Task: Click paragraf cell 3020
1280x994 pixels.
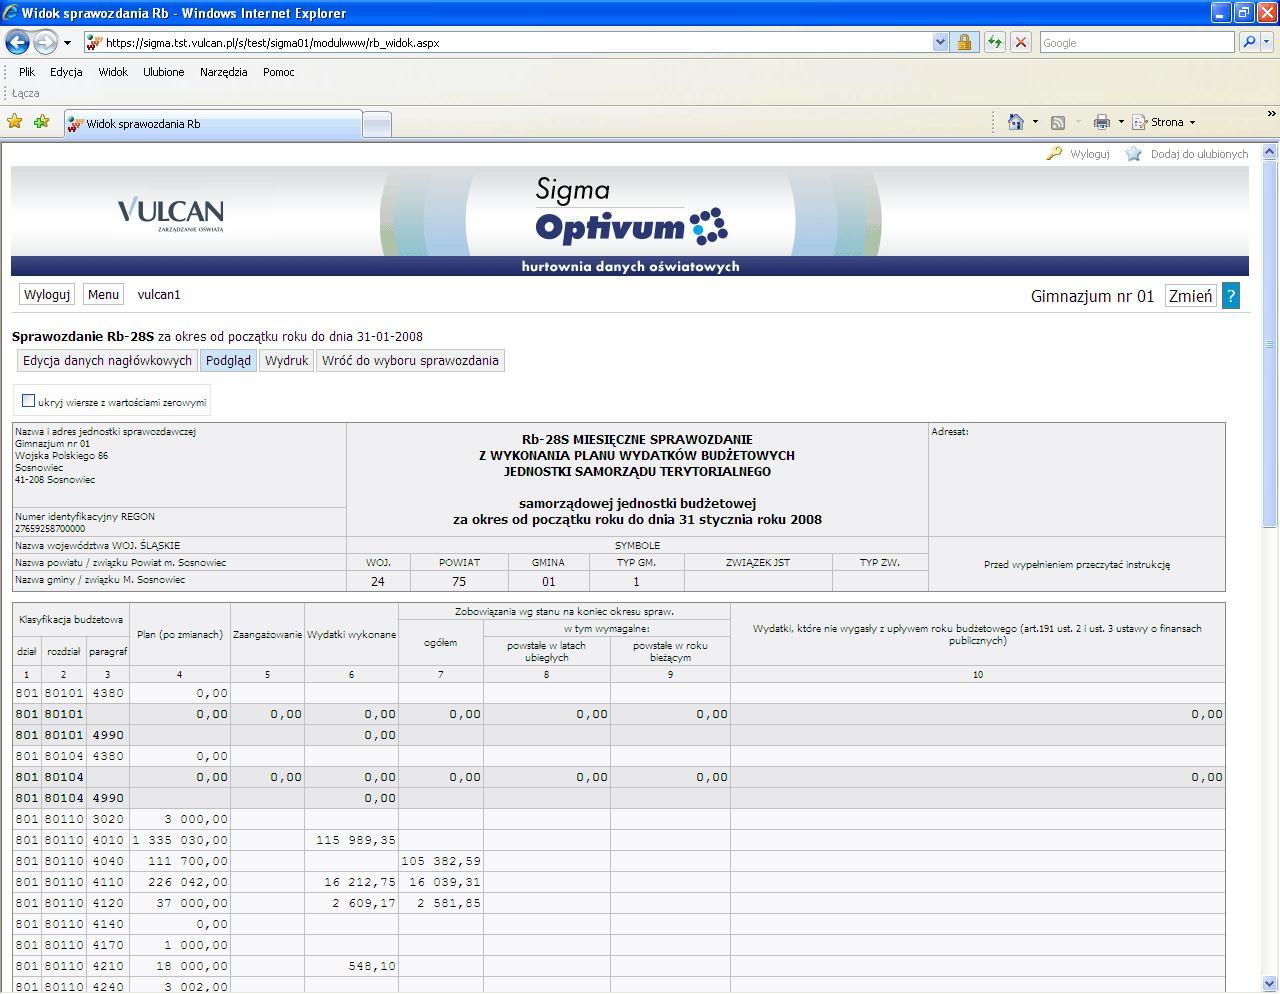Action: [x=107, y=819]
